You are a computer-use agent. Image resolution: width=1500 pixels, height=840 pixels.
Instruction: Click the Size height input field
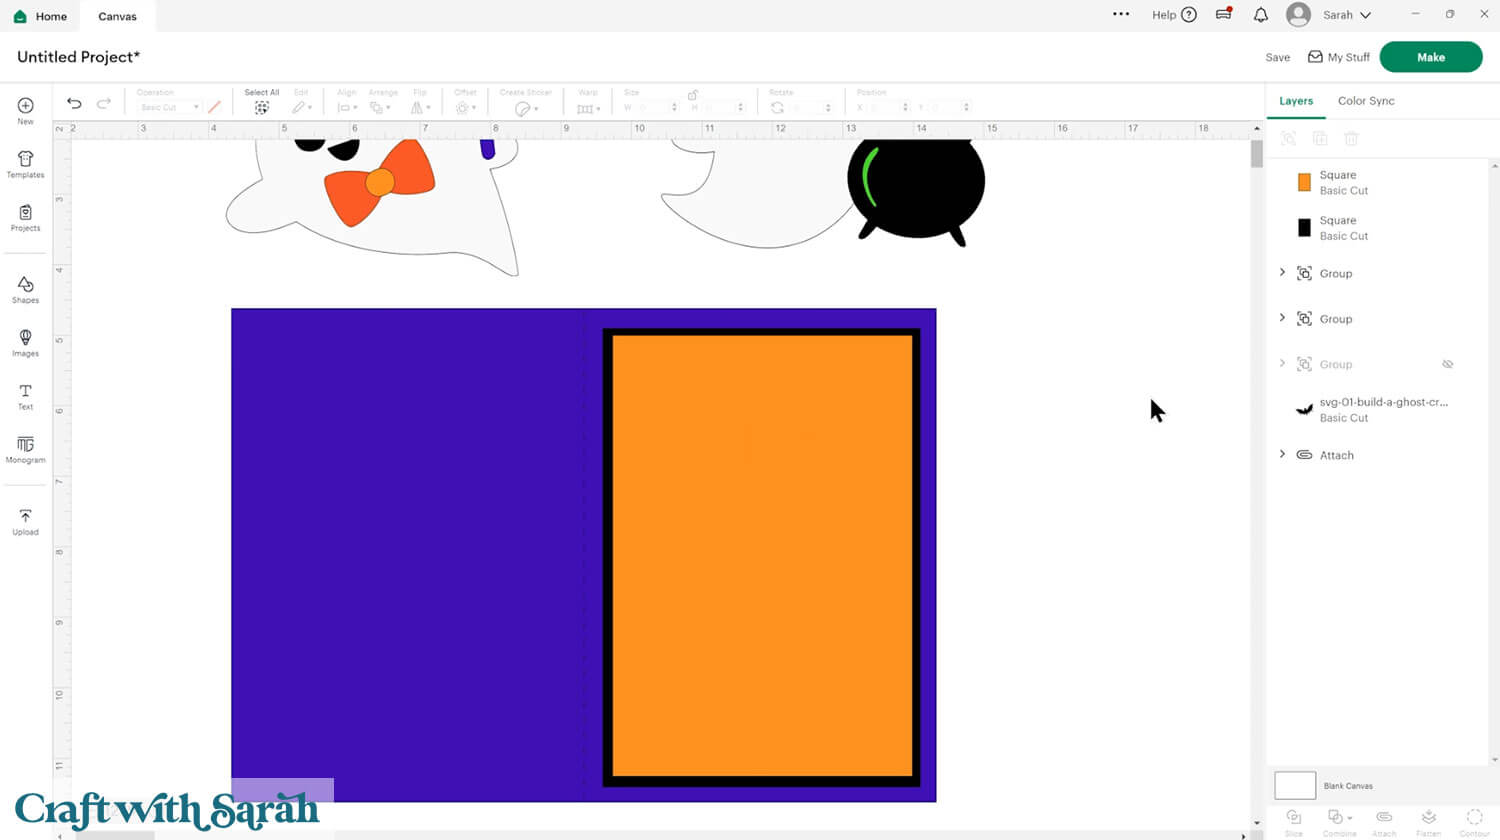[723, 107]
